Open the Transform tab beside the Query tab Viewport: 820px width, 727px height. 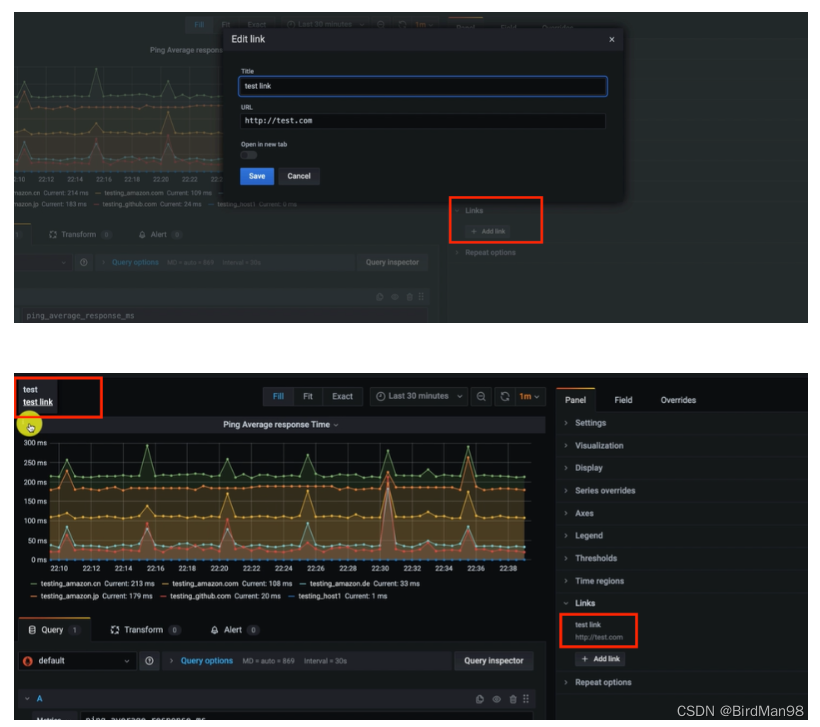coord(145,630)
